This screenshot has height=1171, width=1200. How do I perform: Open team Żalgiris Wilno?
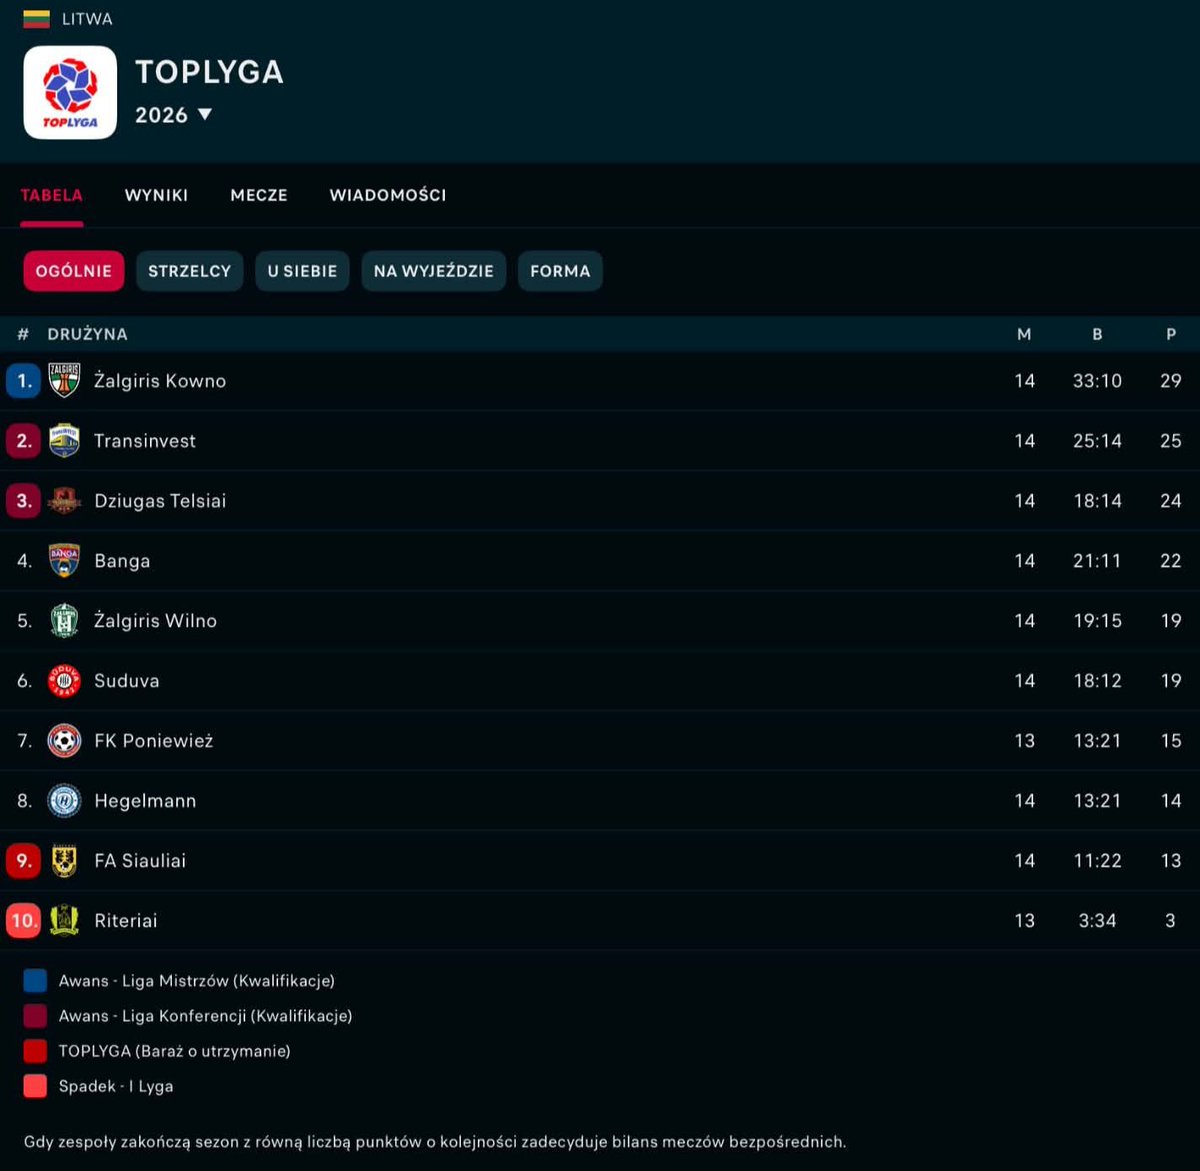[155, 621]
